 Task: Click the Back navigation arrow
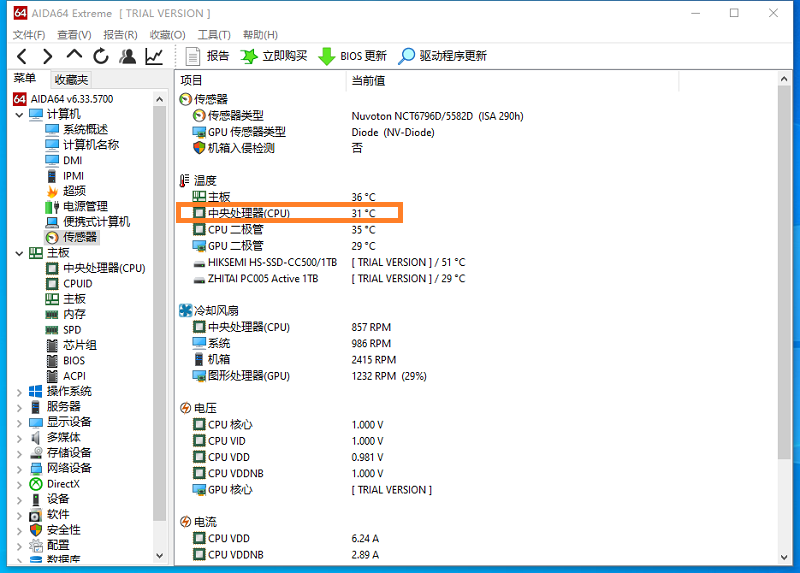pos(21,56)
